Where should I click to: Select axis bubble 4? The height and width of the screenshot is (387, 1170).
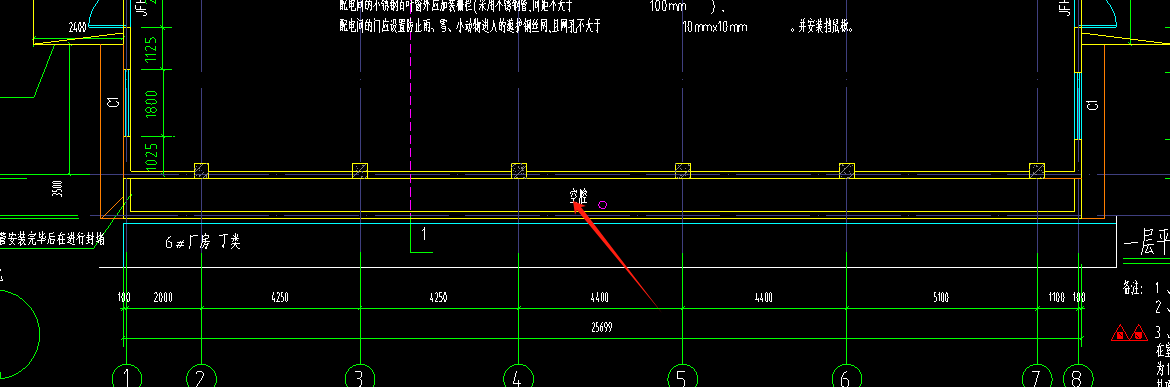pyautogui.click(x=517, y=377)
